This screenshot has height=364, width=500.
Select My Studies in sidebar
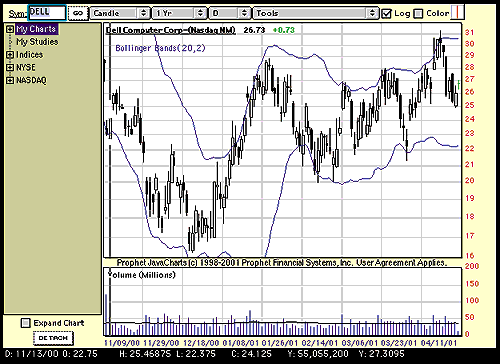(x=37, y=42)
